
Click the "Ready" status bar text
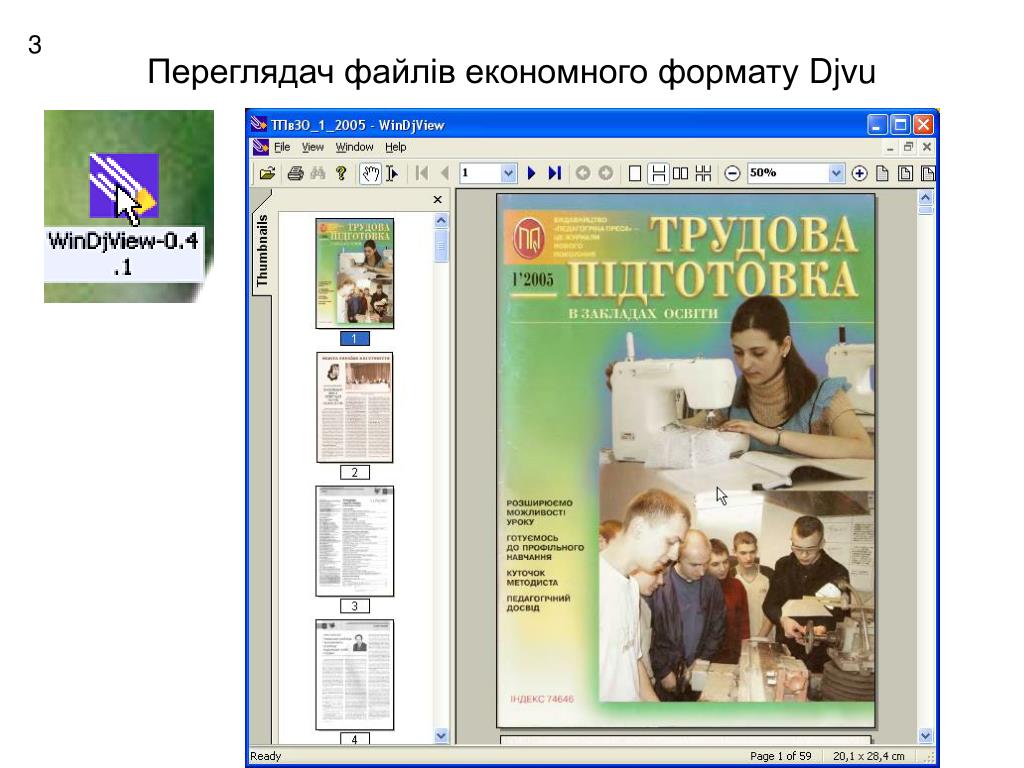pos(265,756)
